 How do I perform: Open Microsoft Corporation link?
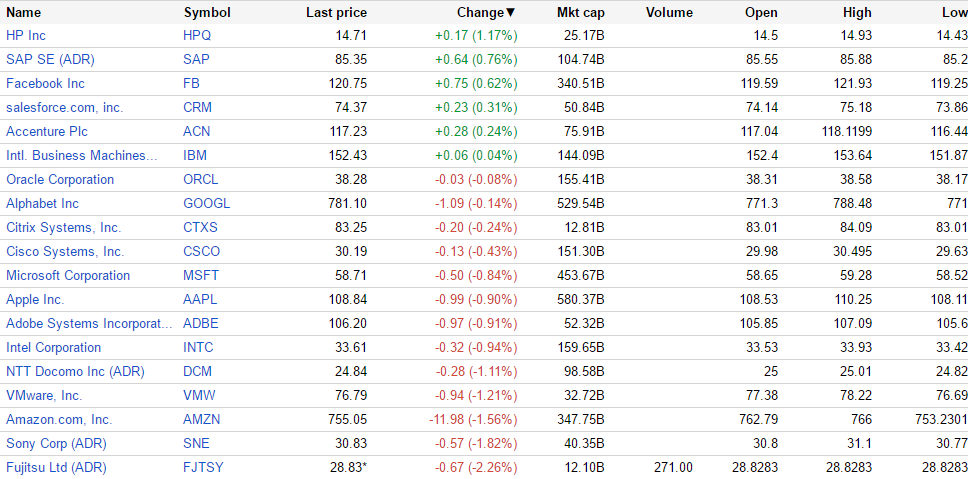(68, 275)
